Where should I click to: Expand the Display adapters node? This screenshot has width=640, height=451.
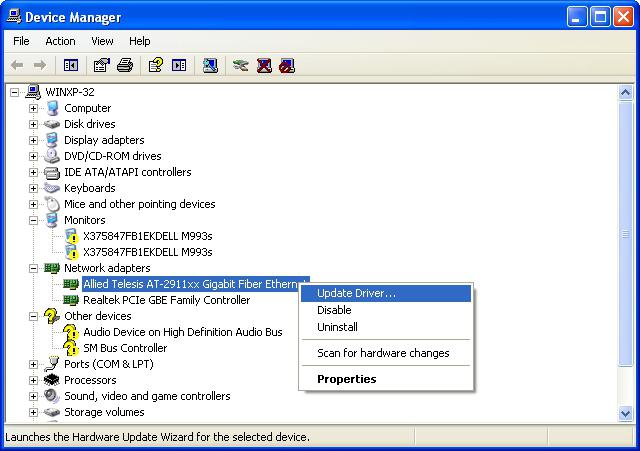[33, 140]
